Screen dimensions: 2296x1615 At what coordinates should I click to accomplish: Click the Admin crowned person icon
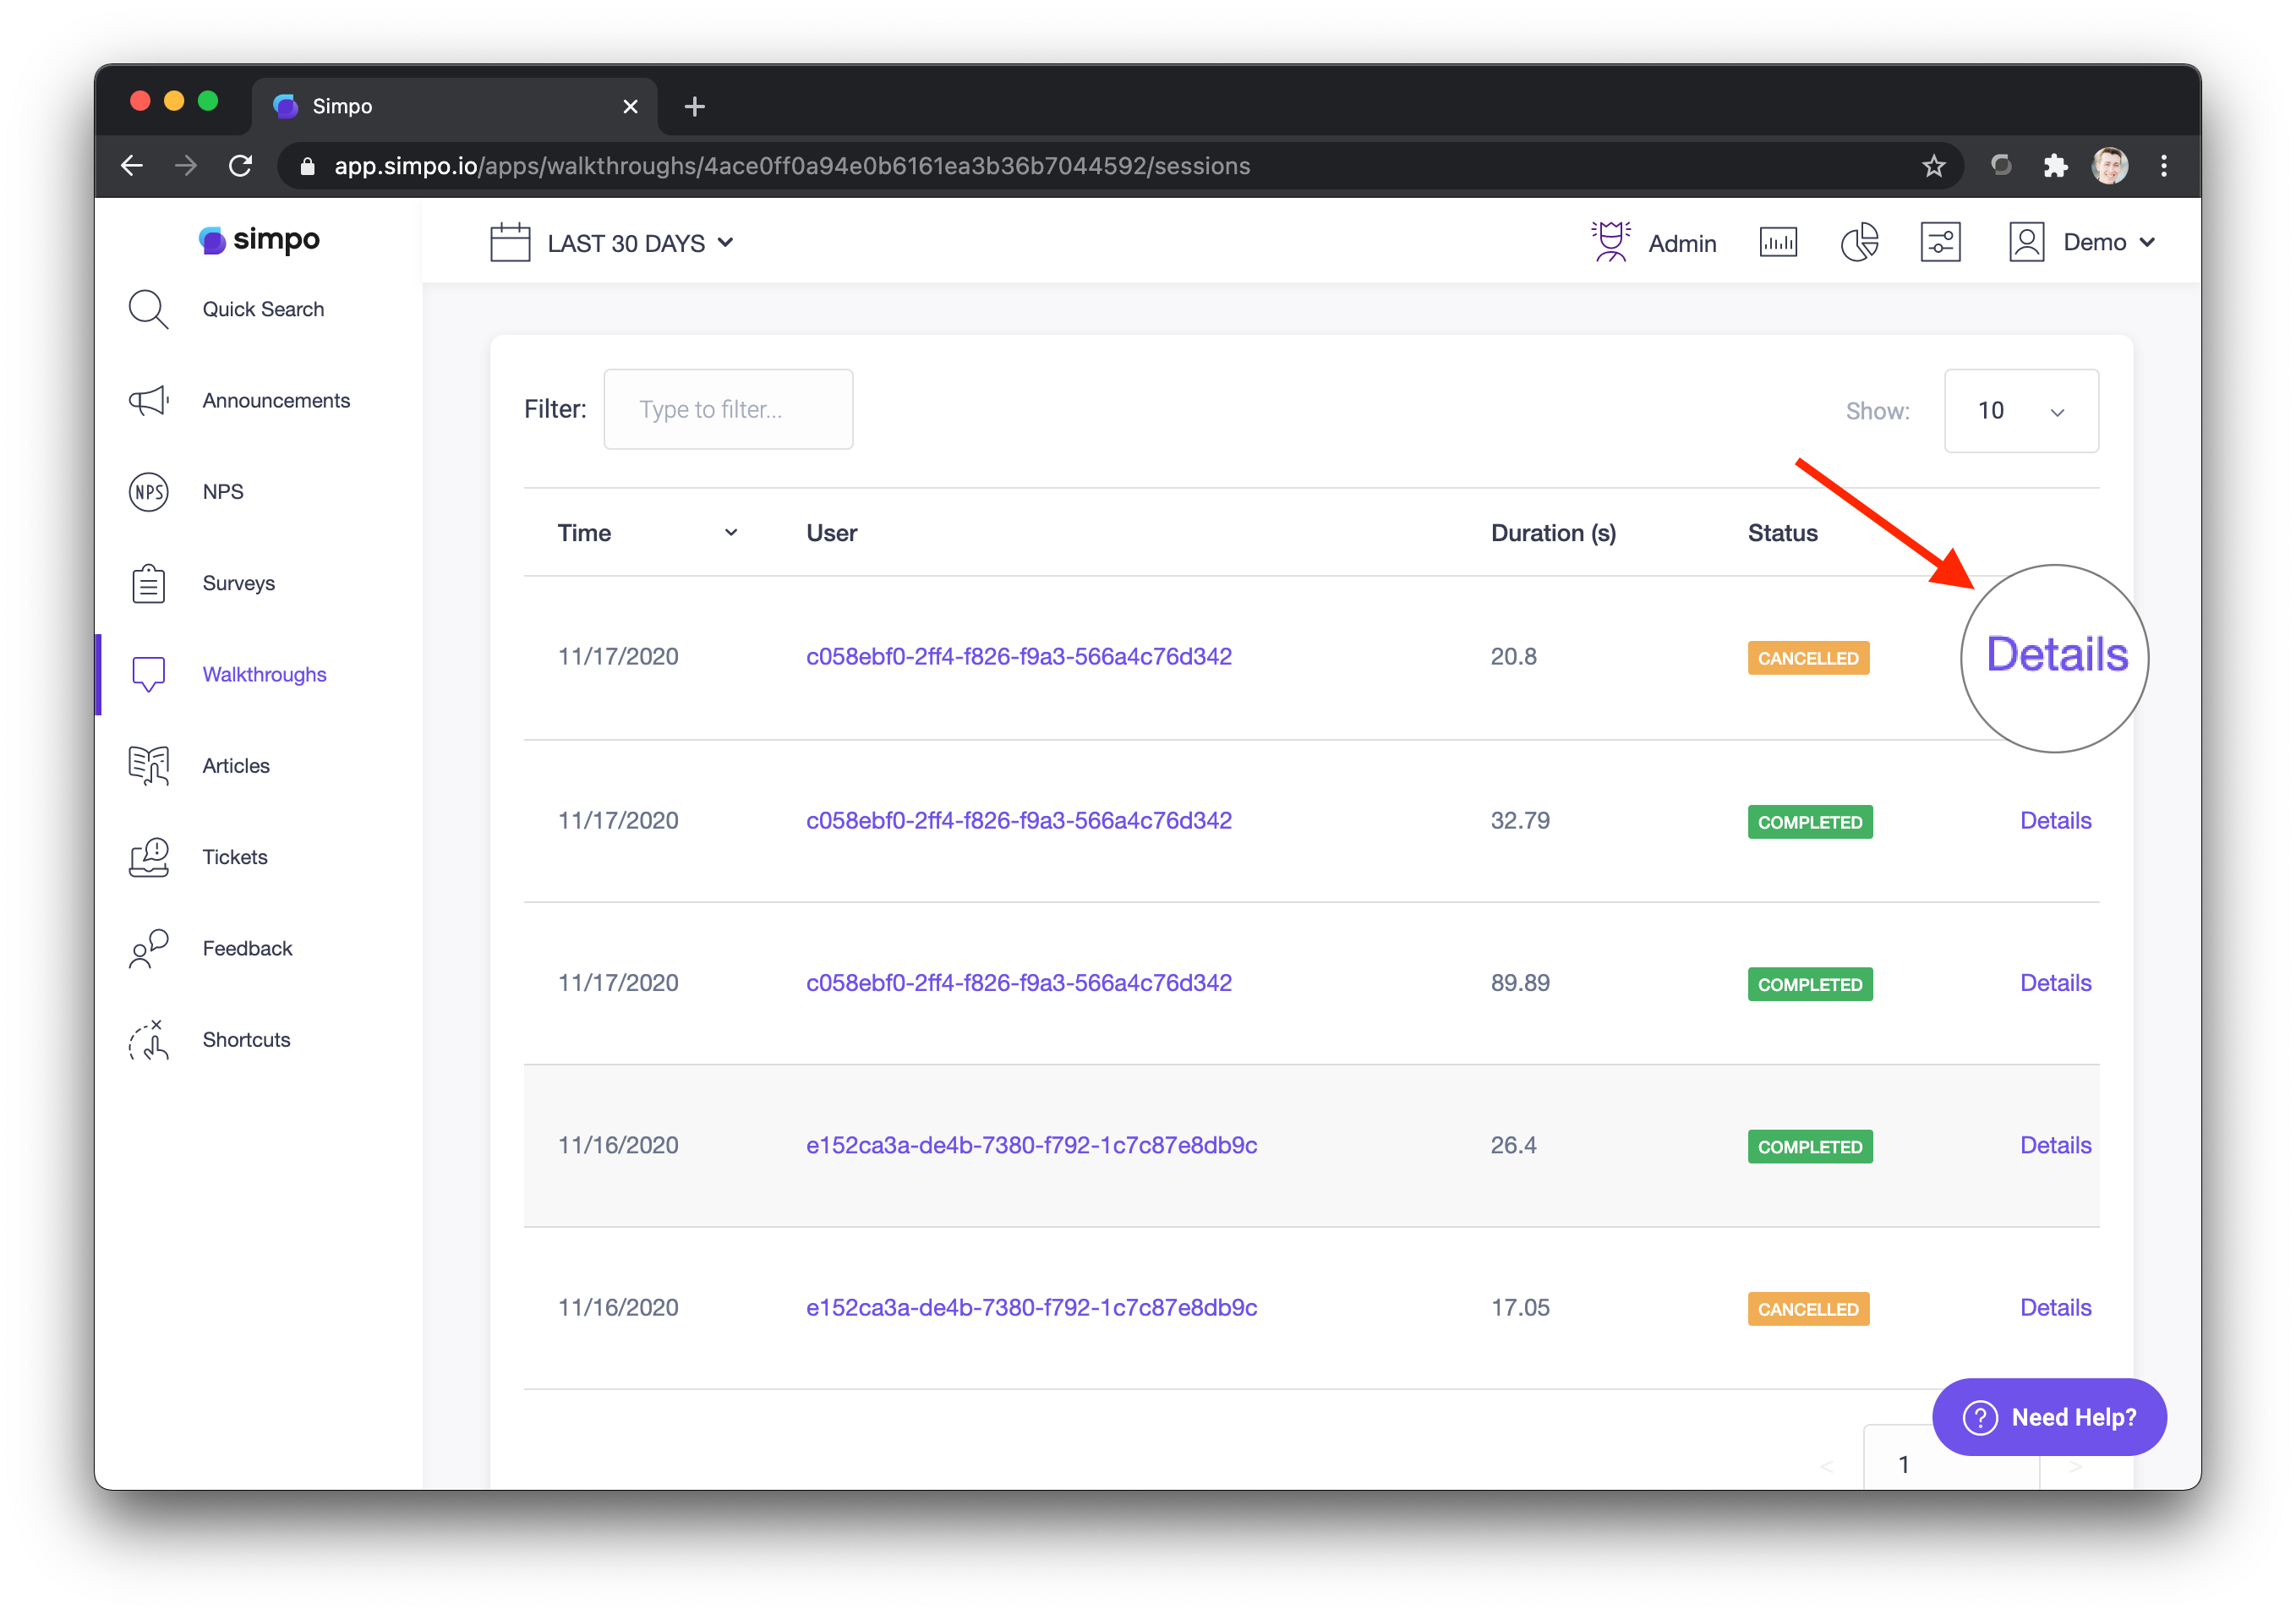tap(1610, 242)
